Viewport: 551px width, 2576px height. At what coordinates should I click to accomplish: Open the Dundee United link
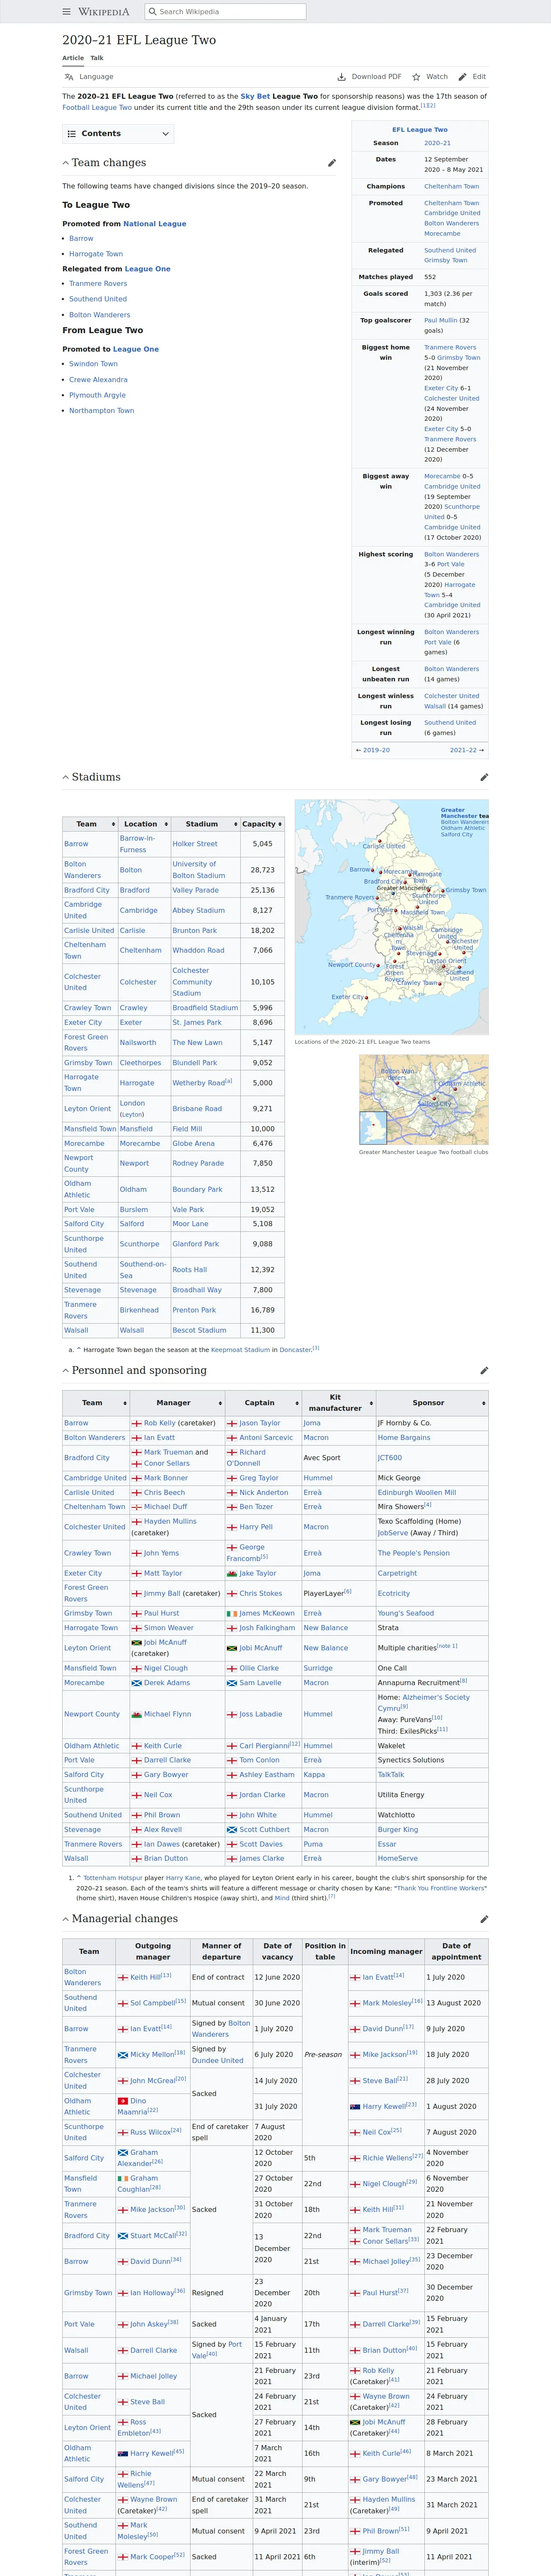(218, 2061)
